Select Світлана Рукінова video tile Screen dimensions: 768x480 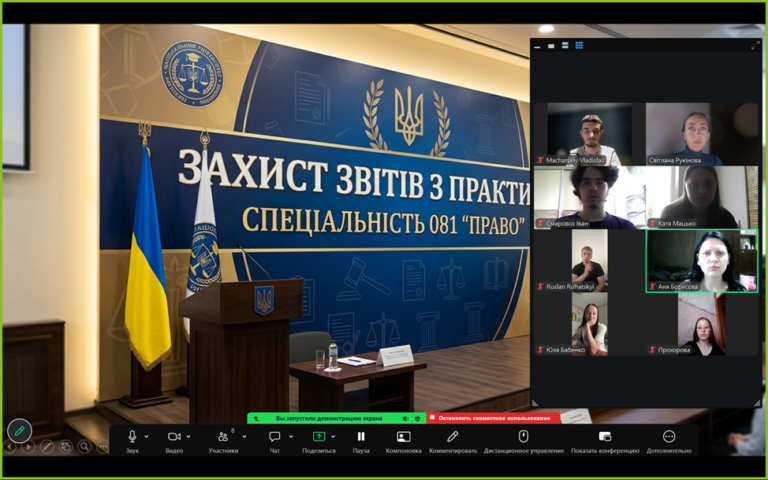(x=702, y=134)
